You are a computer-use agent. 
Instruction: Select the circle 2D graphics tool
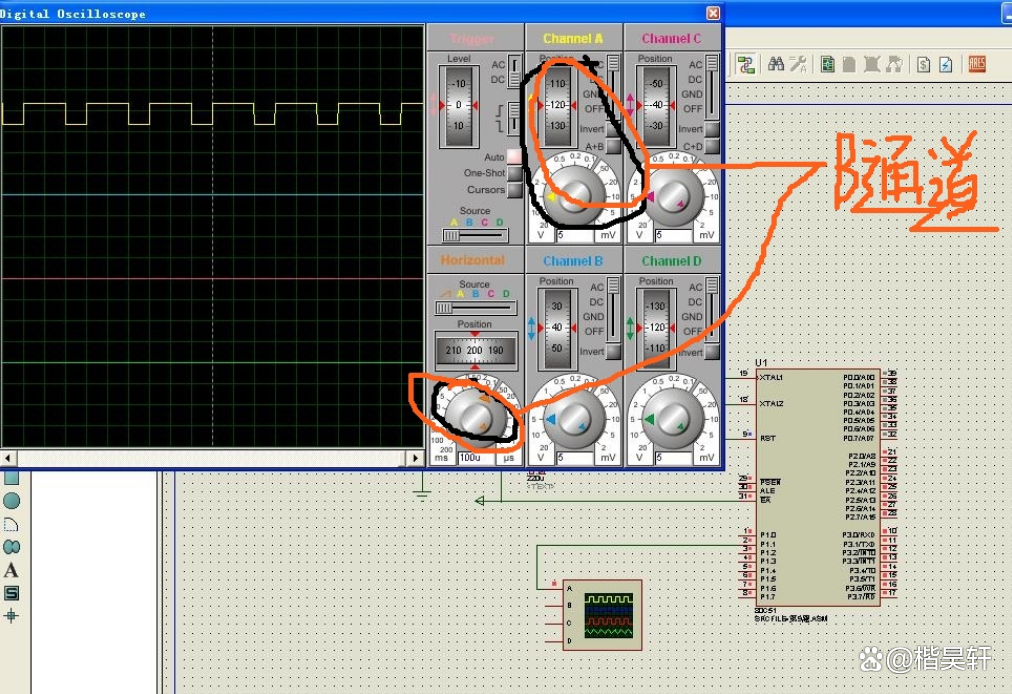tap(12, 501)
